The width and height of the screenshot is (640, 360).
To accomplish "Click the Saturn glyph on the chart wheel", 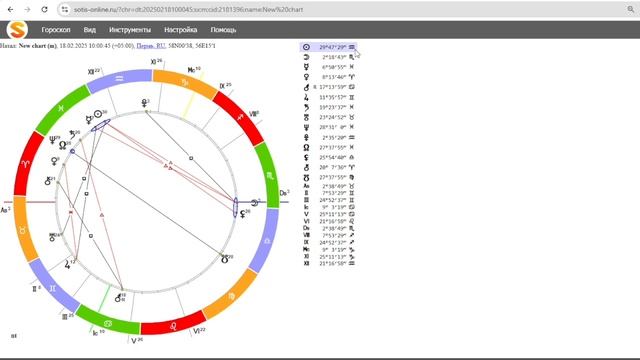I will 73,134.
